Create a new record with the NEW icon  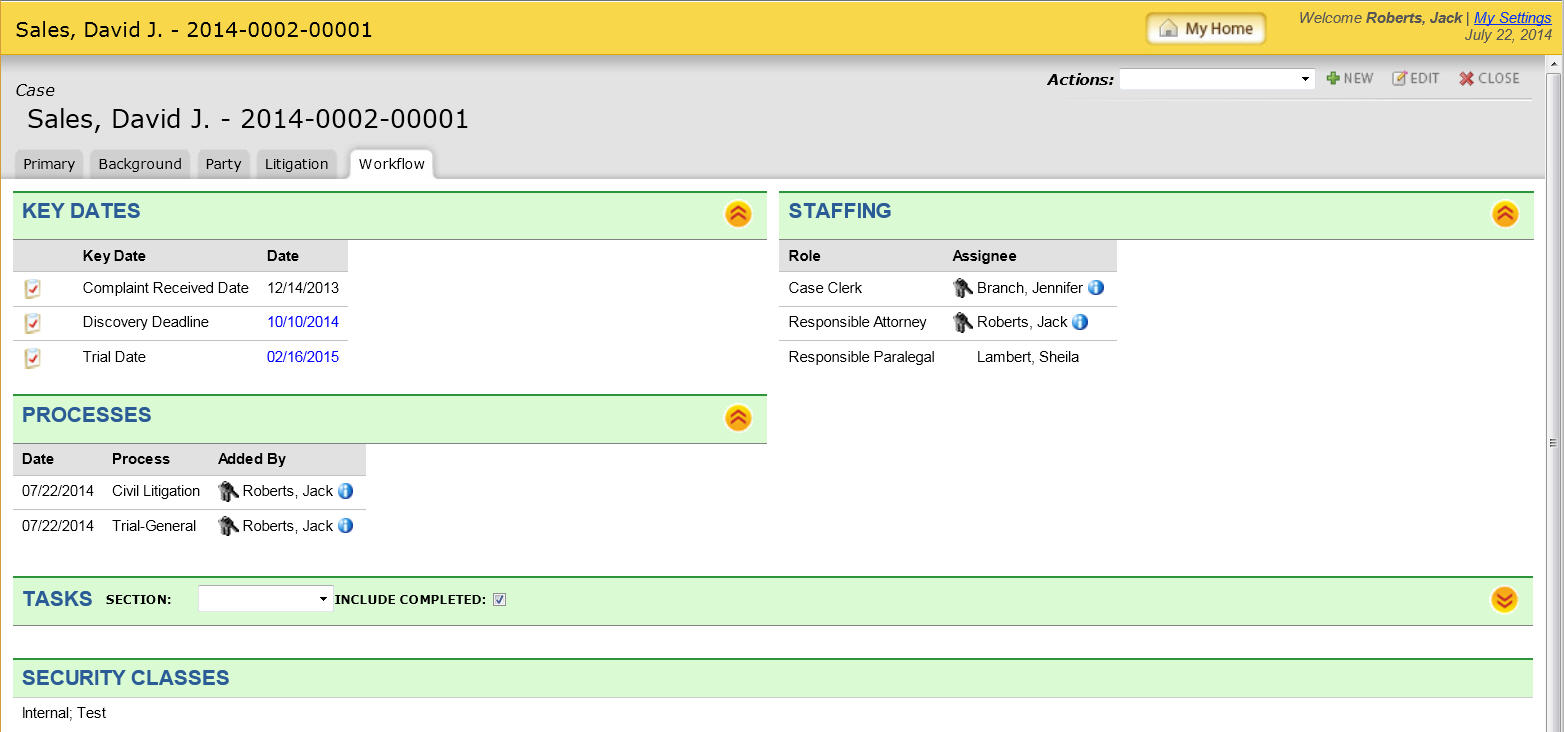coord(1350,78)
